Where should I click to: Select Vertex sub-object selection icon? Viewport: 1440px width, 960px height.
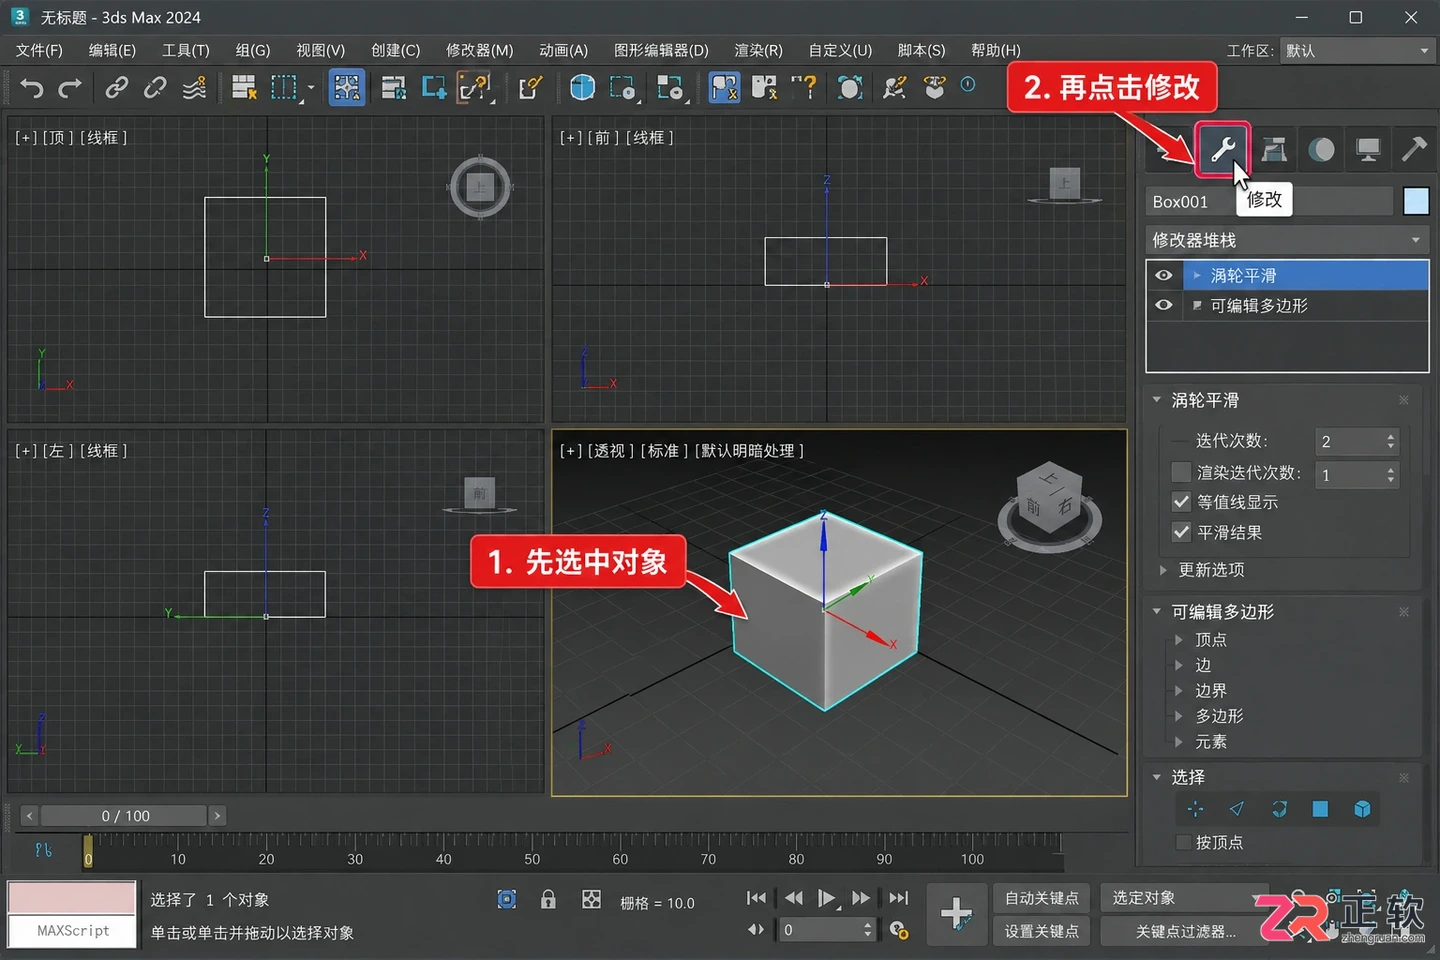(x=1195, y=809)
